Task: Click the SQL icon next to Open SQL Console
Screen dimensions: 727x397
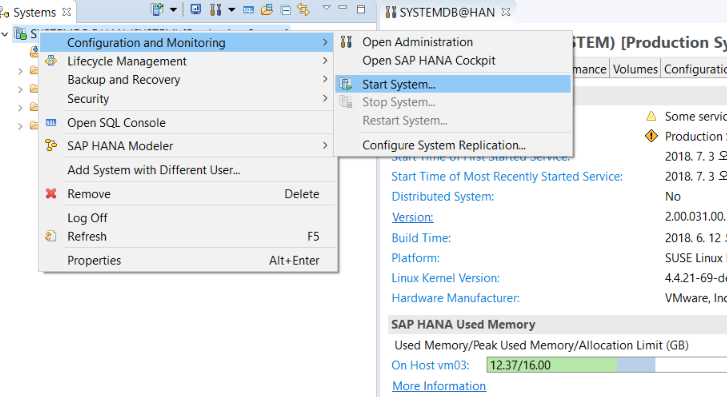Action: point(51,123)
